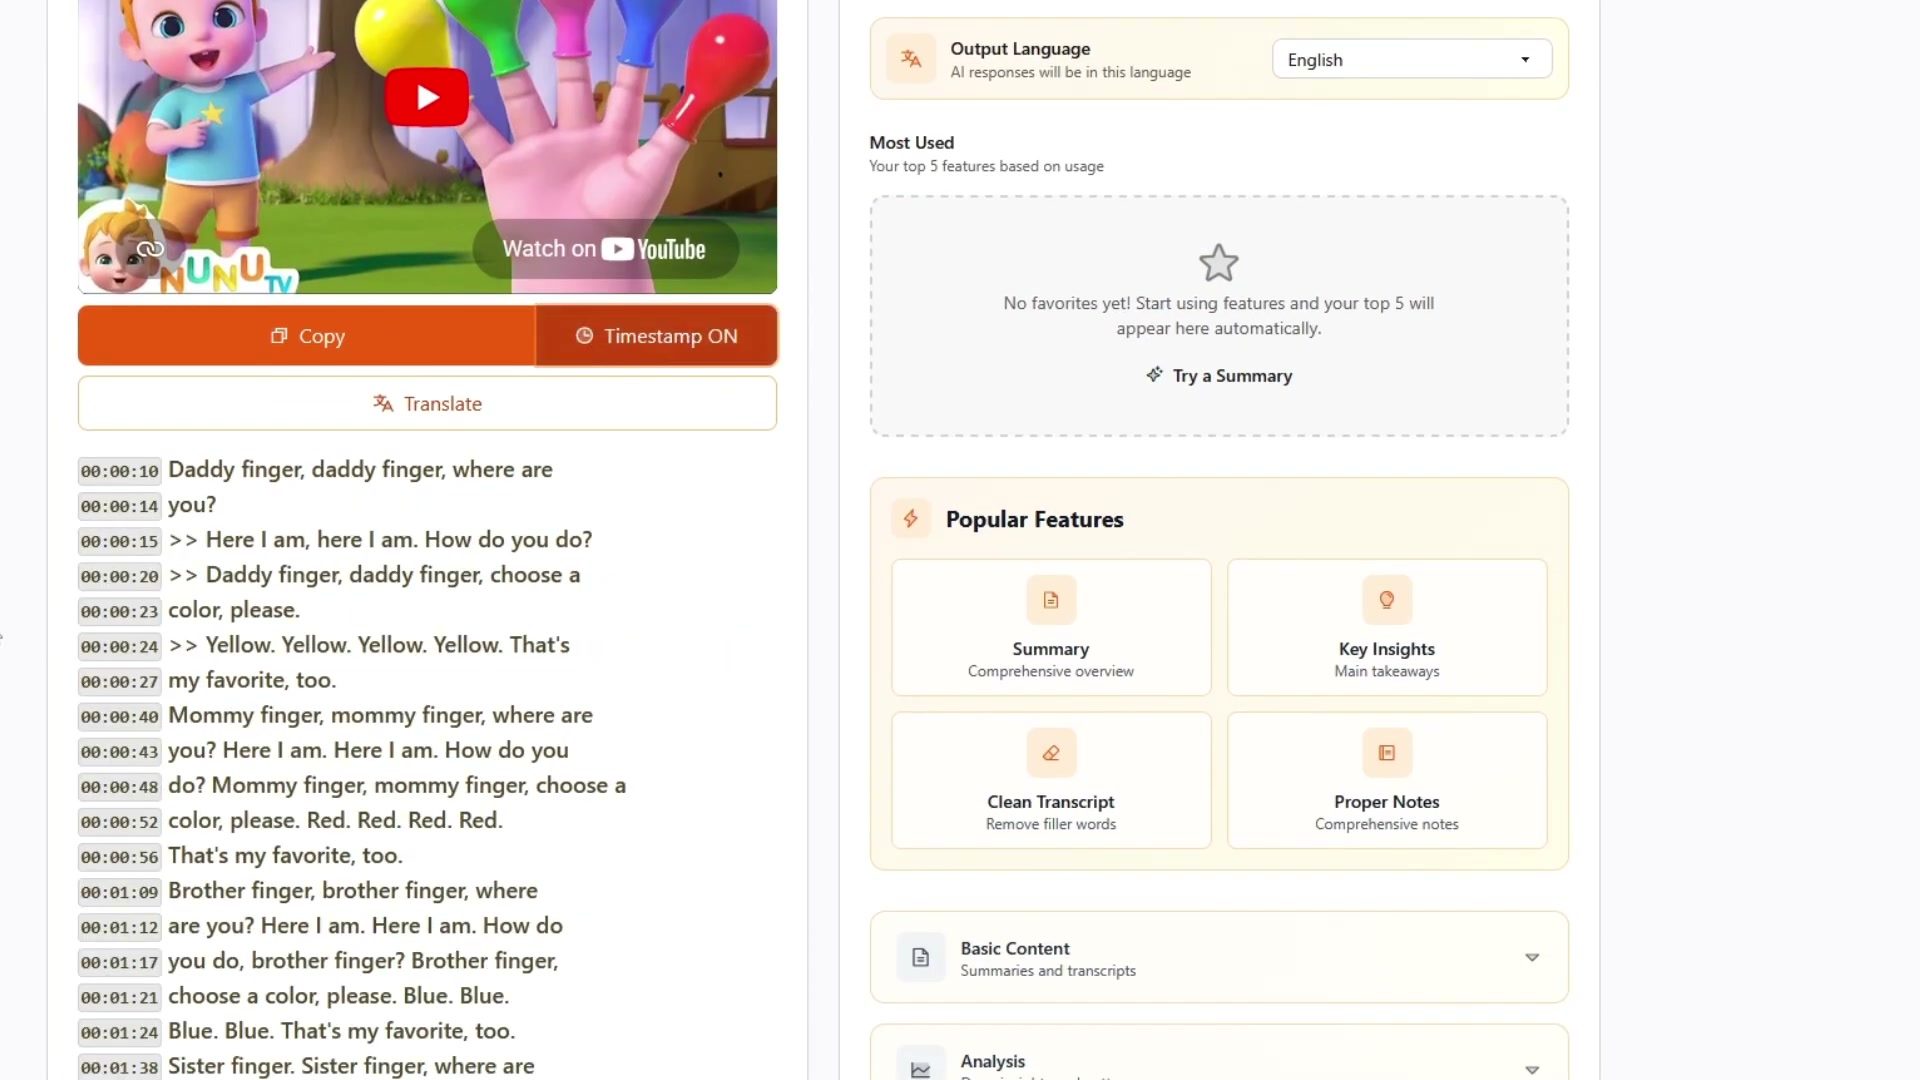Screen dimensions: 1920x1080
Task: Jump to timestamp 00:00:48
Action: (120, 787)
